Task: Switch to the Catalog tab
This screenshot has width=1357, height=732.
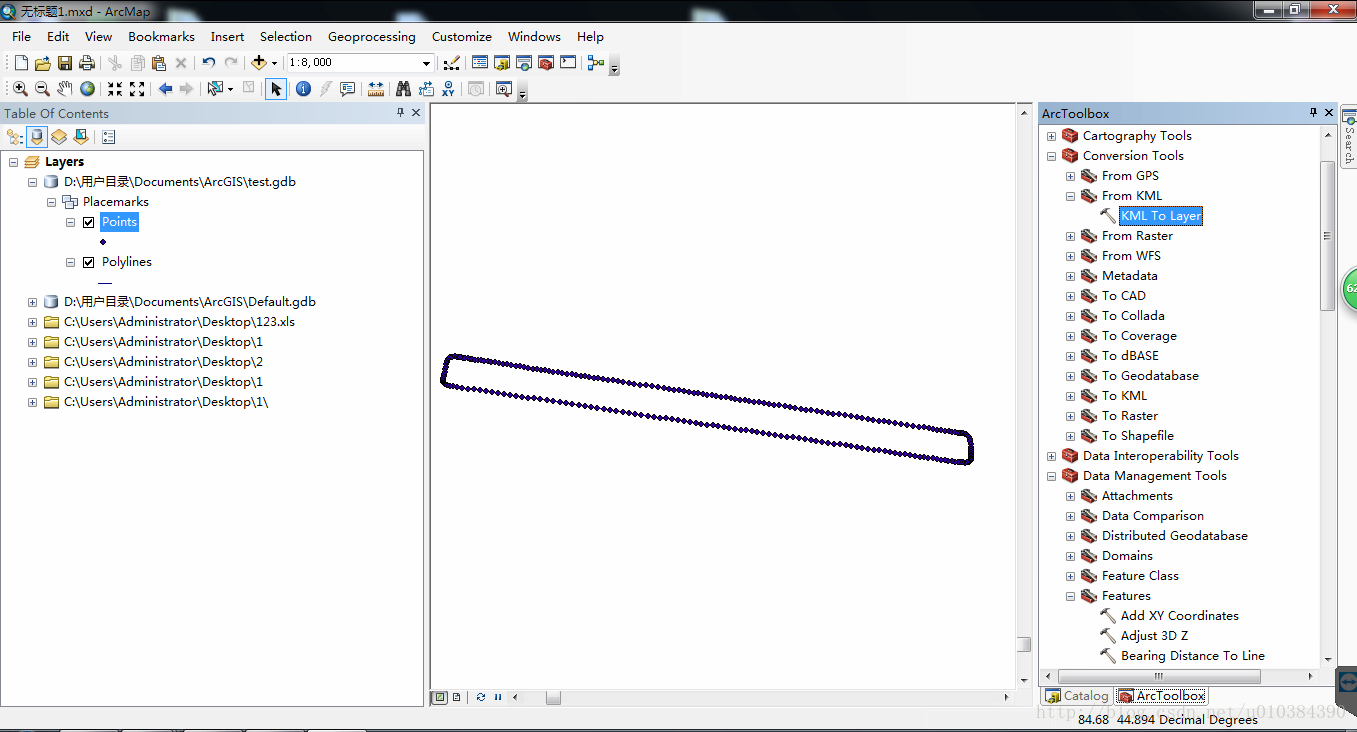Action: (1077, 696)
